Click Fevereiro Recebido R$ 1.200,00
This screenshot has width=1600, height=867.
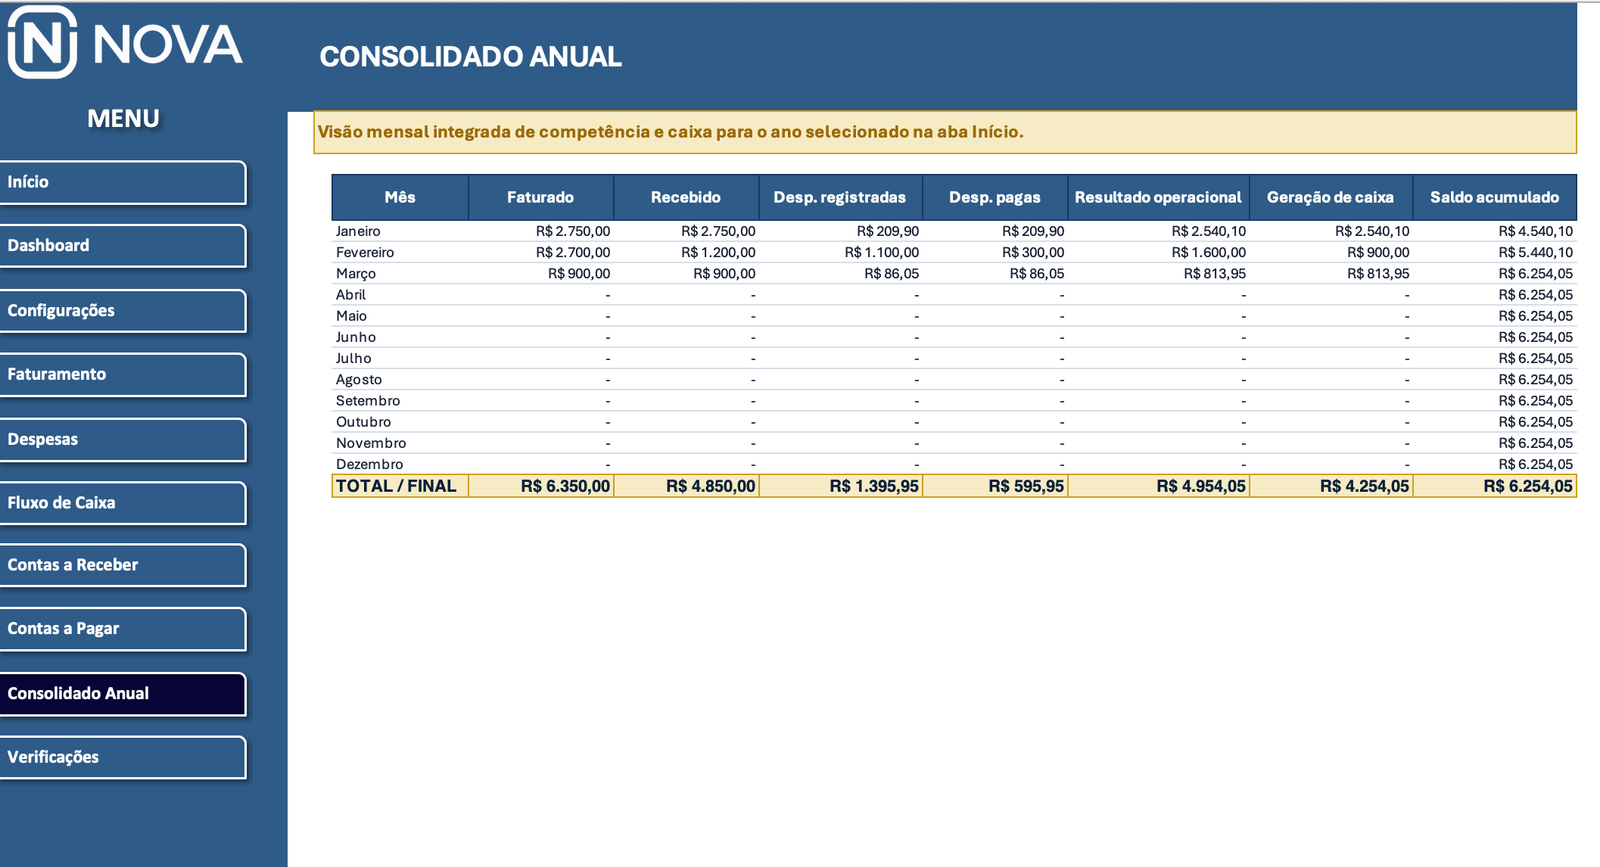[718, 252]
